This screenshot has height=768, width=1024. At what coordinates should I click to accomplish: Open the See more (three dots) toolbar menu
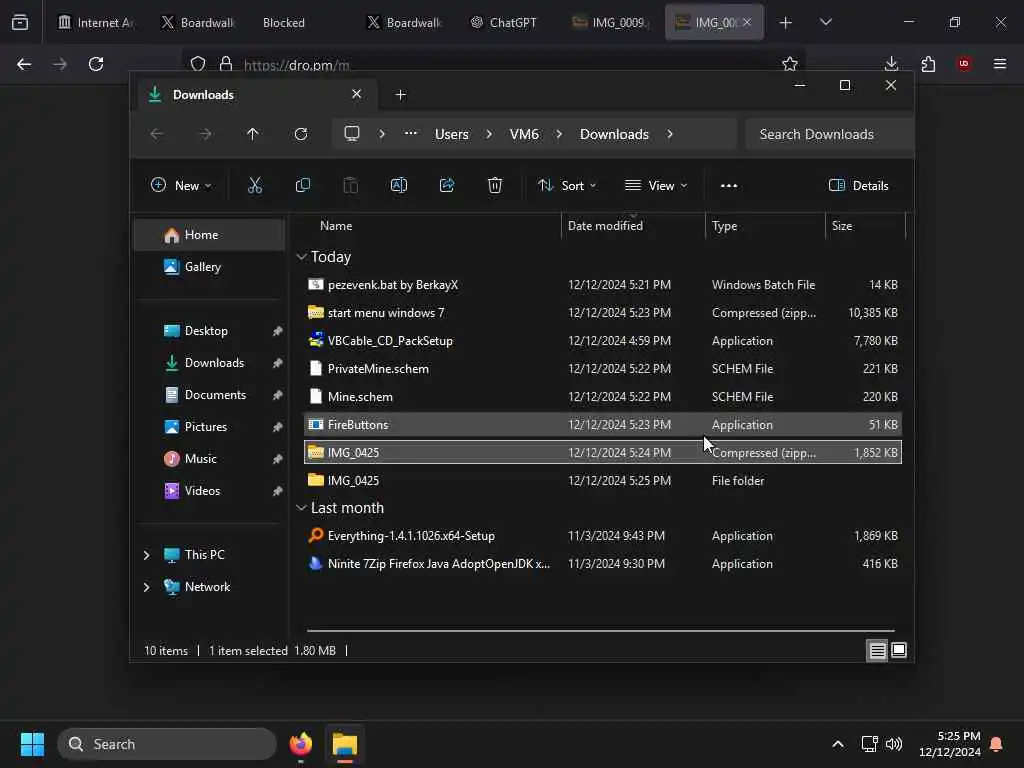pyautogui.click(x=729, y=185)
